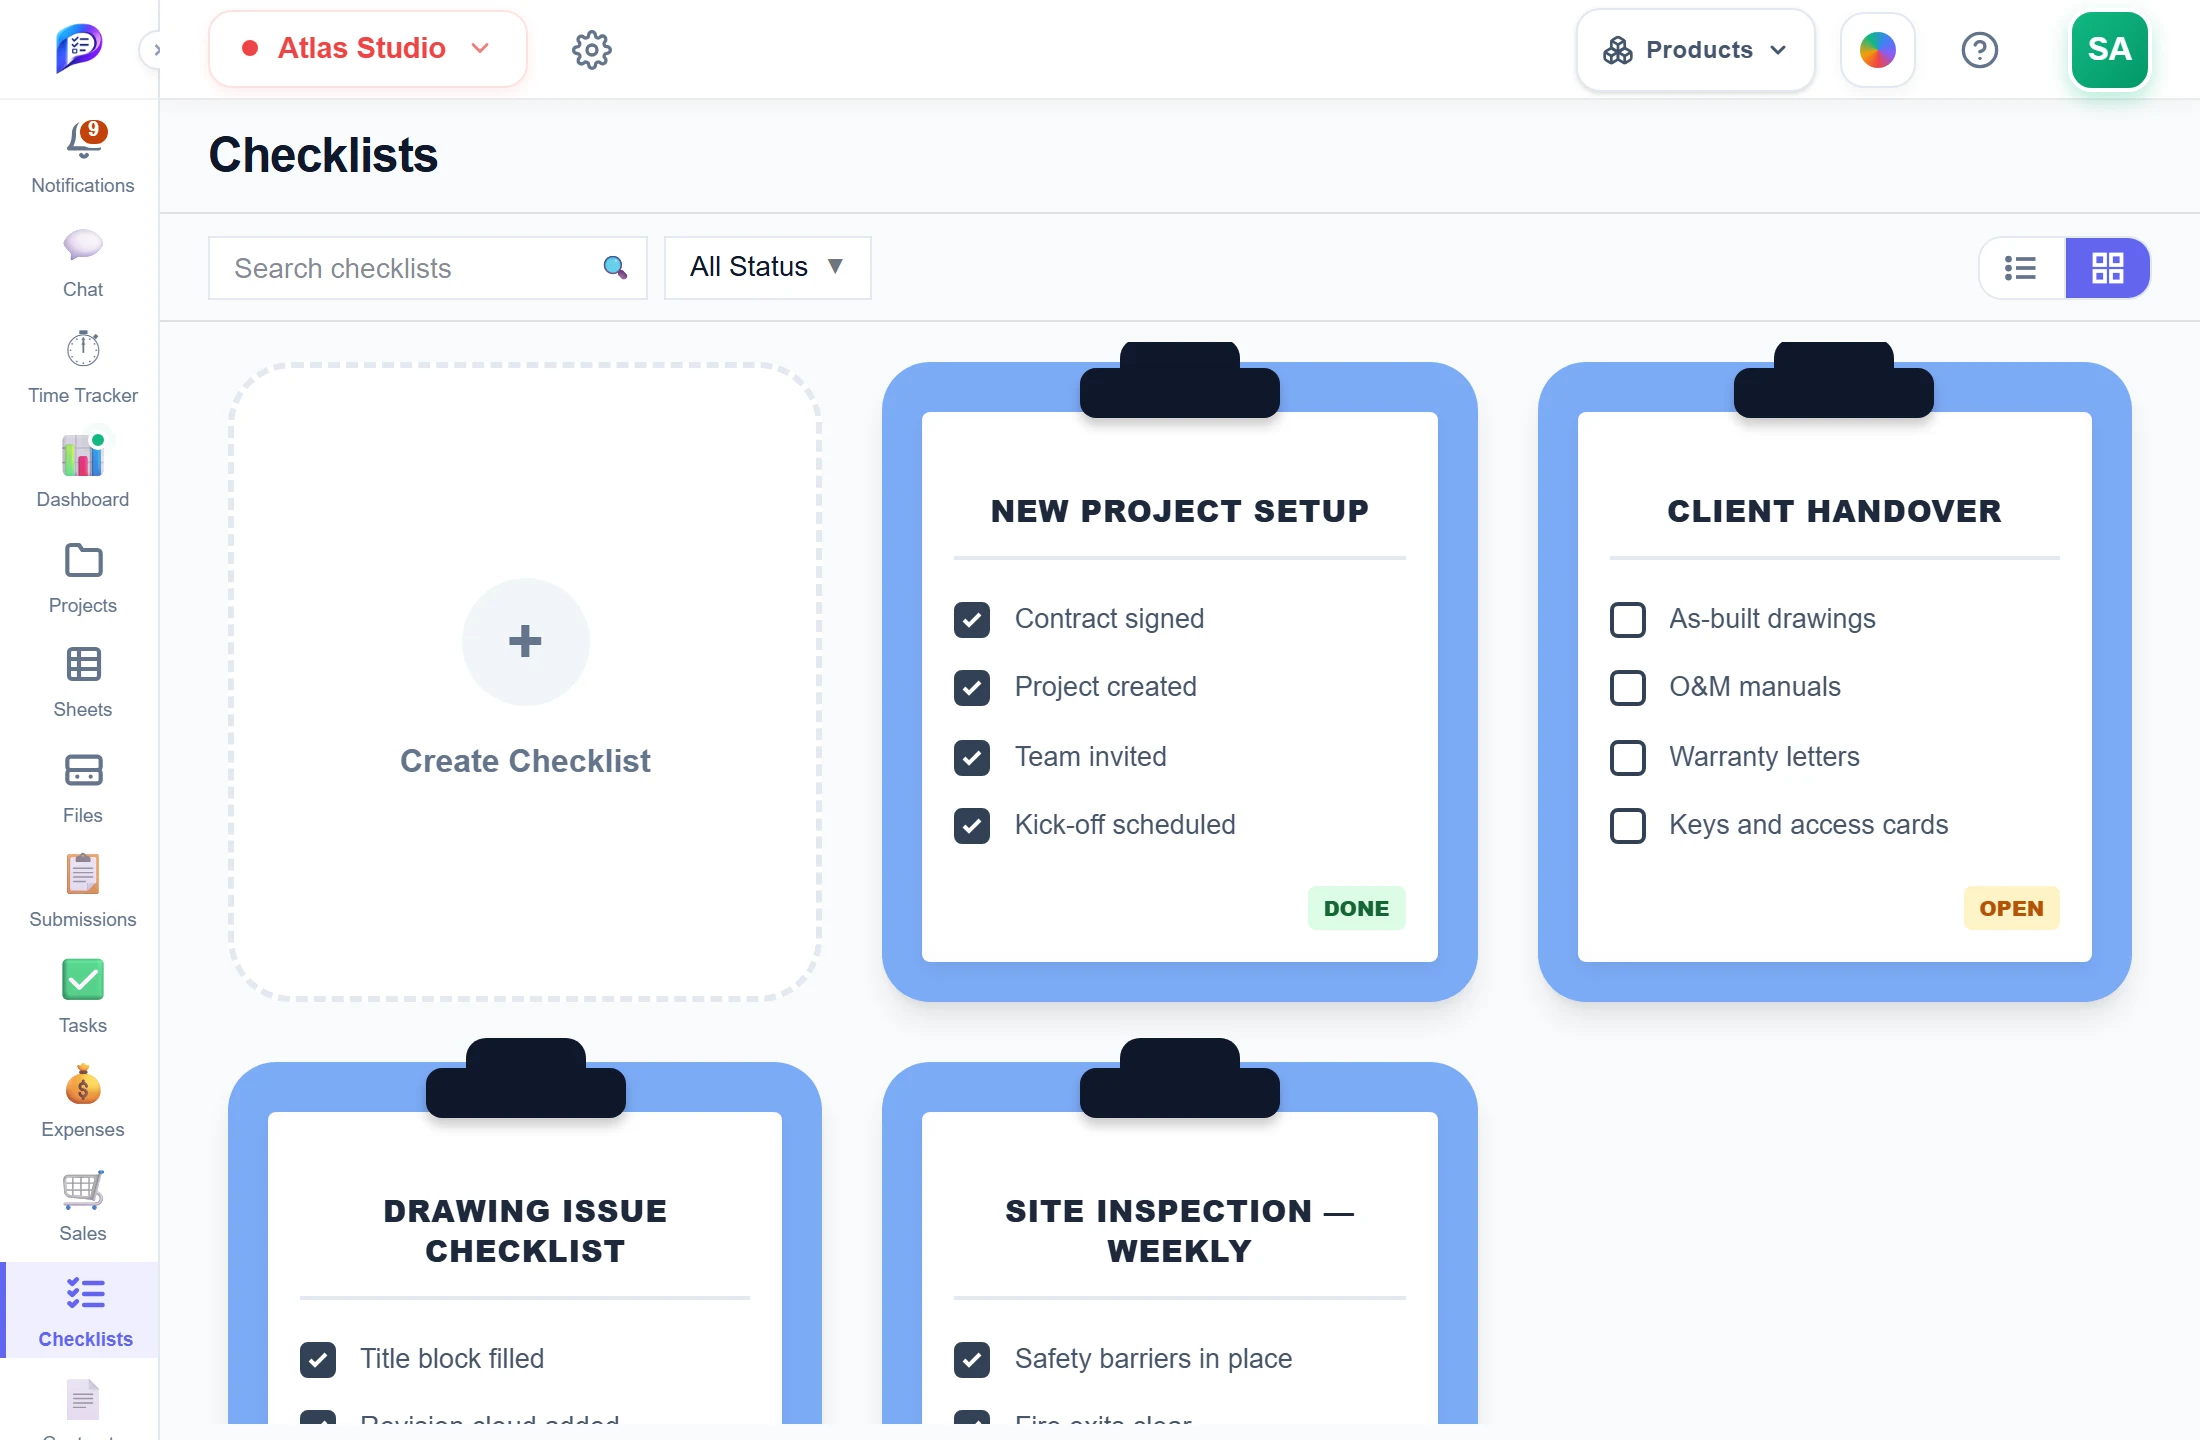Tick the Warranty letters checkbox
2200x1440 pixels.
(x=1628, y=758)
